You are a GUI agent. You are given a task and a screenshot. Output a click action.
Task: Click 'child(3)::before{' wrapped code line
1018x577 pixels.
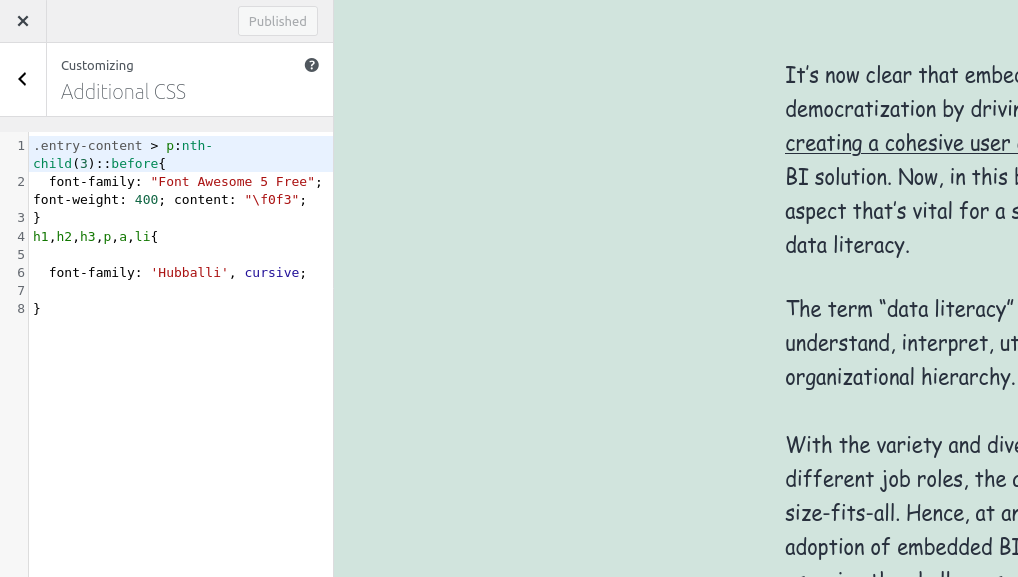pyautogui.click(x=99, y=164)
